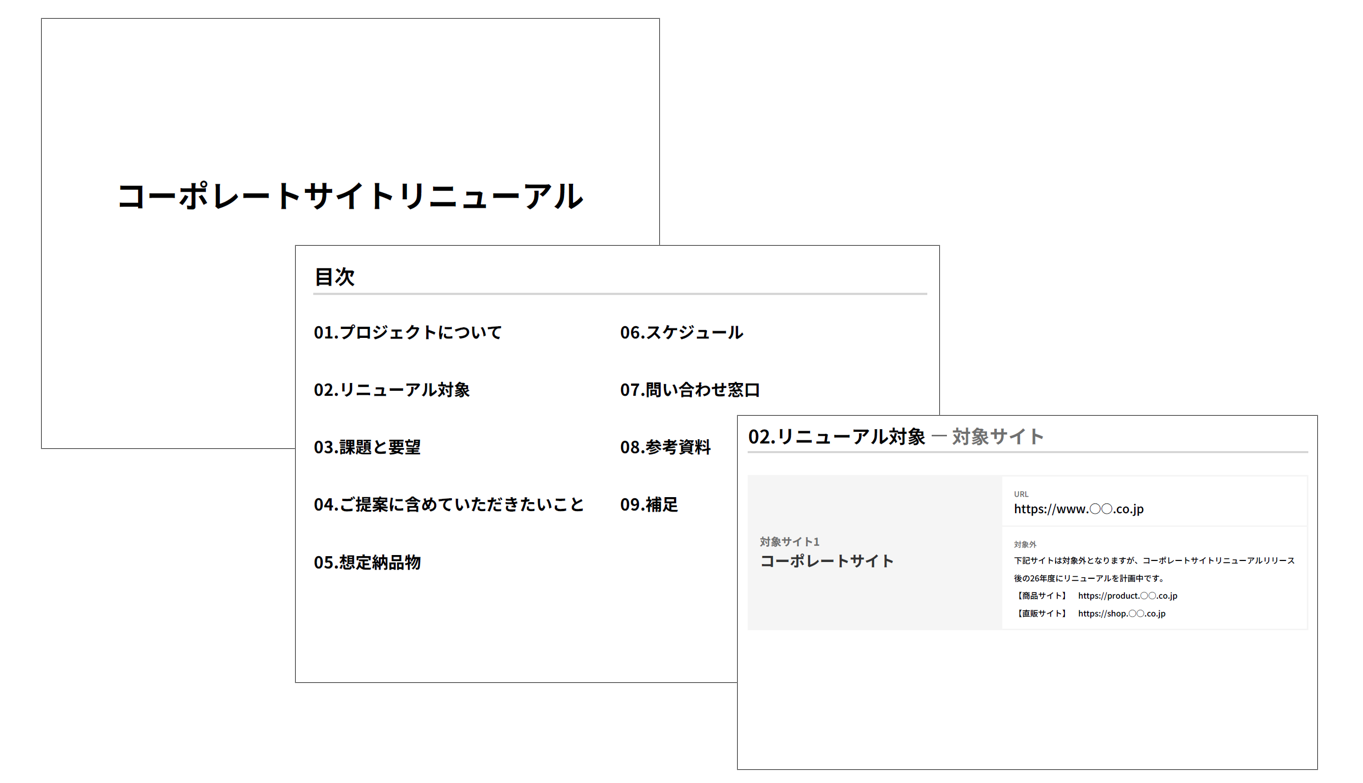Open 06.スケジュール contents entry
The image size is (1363, 783).
[681, 332]
